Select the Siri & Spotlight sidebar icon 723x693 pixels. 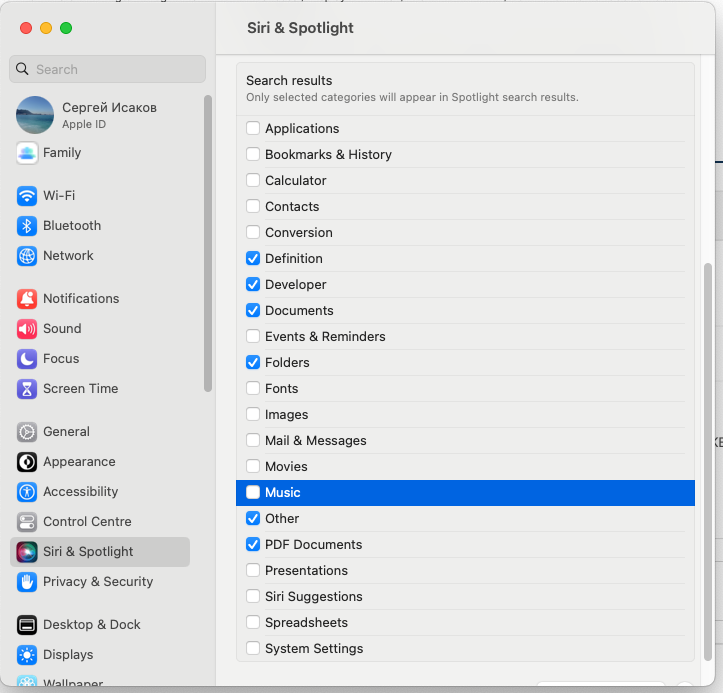[27, 551]
